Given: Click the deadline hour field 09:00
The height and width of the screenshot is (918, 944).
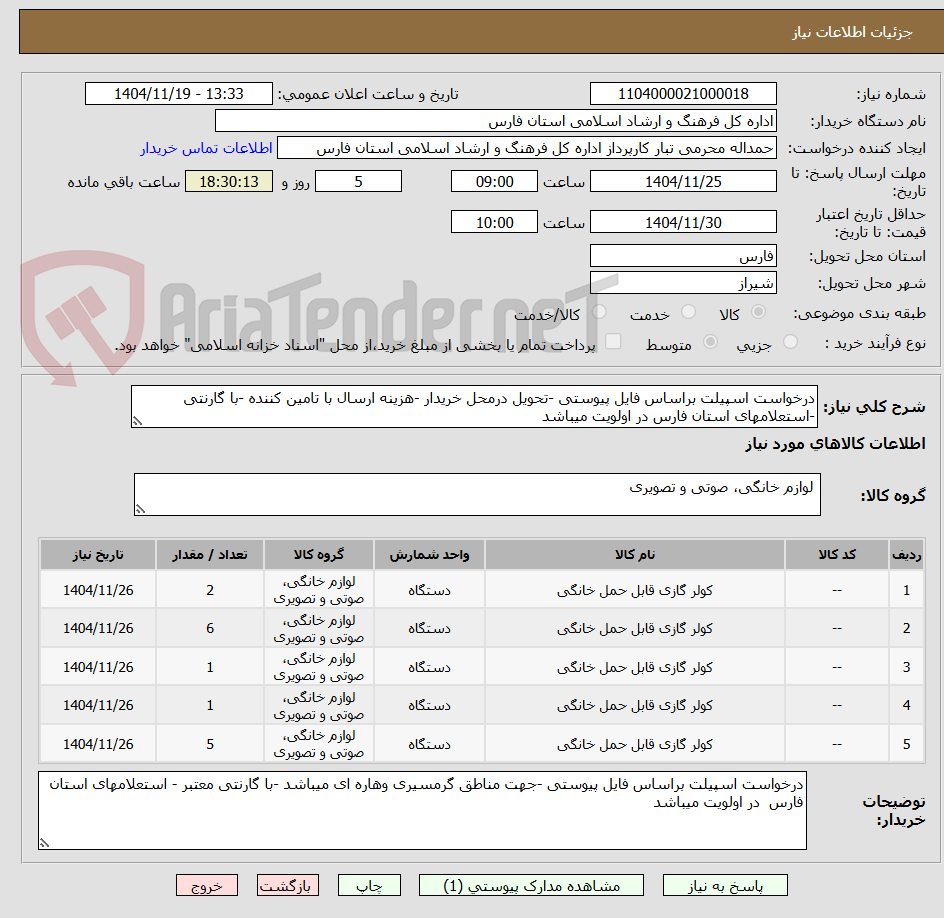Looking at the screenshot, I should [494, 181].
